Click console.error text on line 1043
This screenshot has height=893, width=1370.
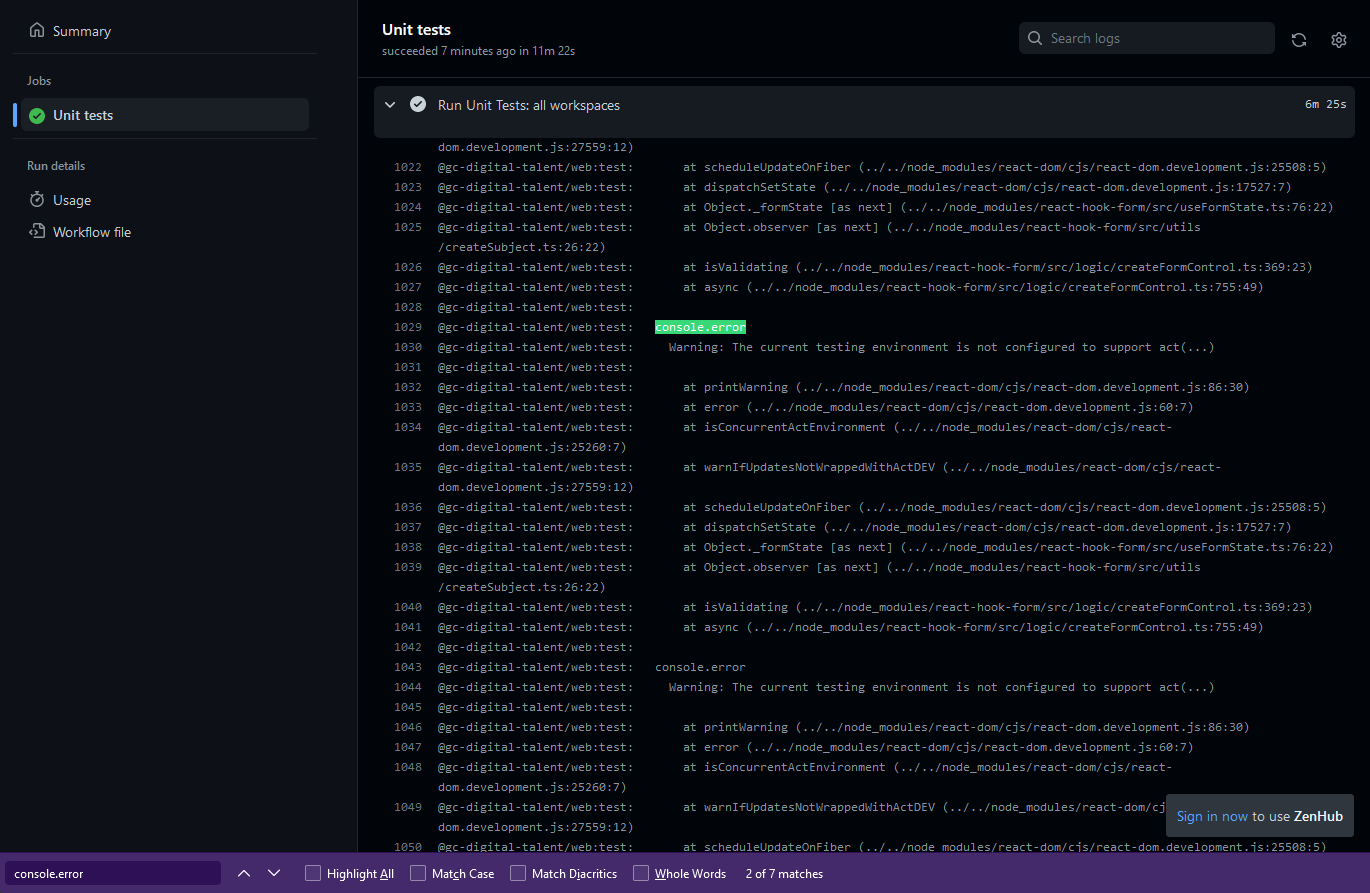pyautogui.click(x=700, y=667)
